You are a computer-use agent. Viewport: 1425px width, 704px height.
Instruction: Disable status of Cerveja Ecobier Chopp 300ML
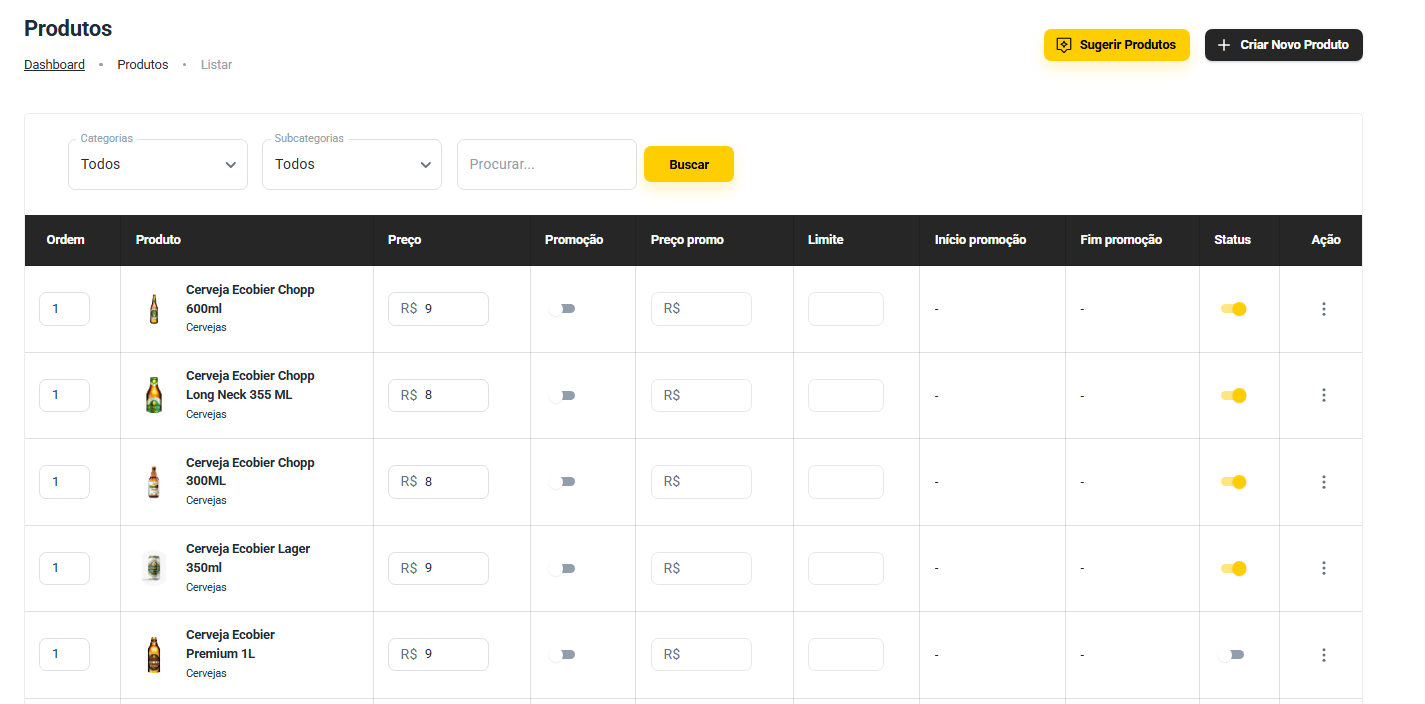coord(1233,482)
